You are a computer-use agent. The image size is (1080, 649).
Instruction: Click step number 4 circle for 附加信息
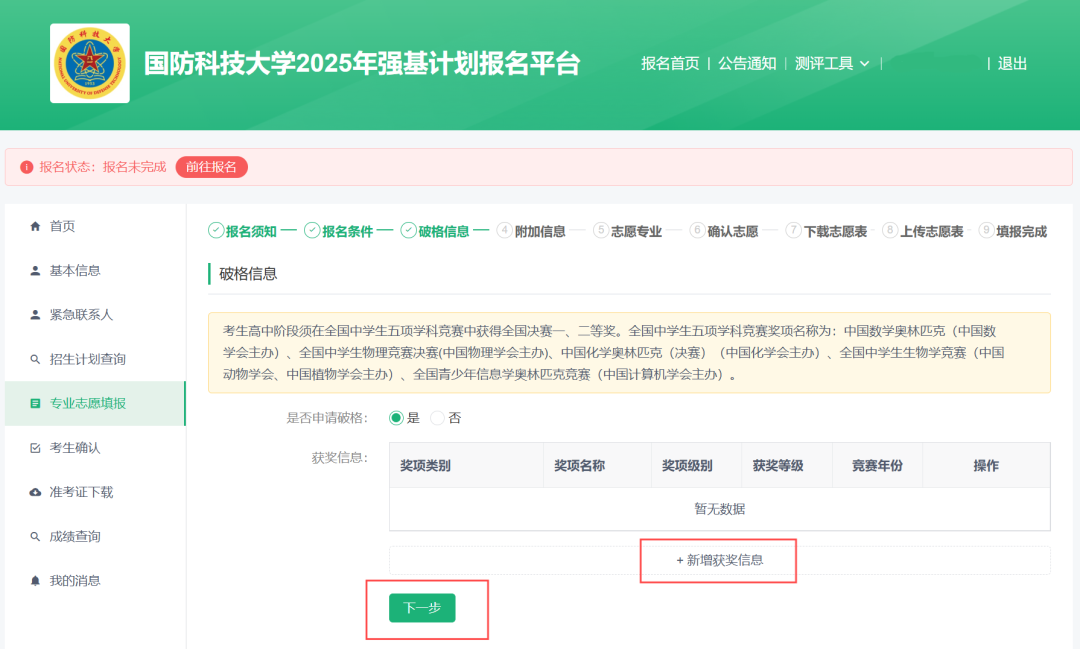tap(504, 231)
